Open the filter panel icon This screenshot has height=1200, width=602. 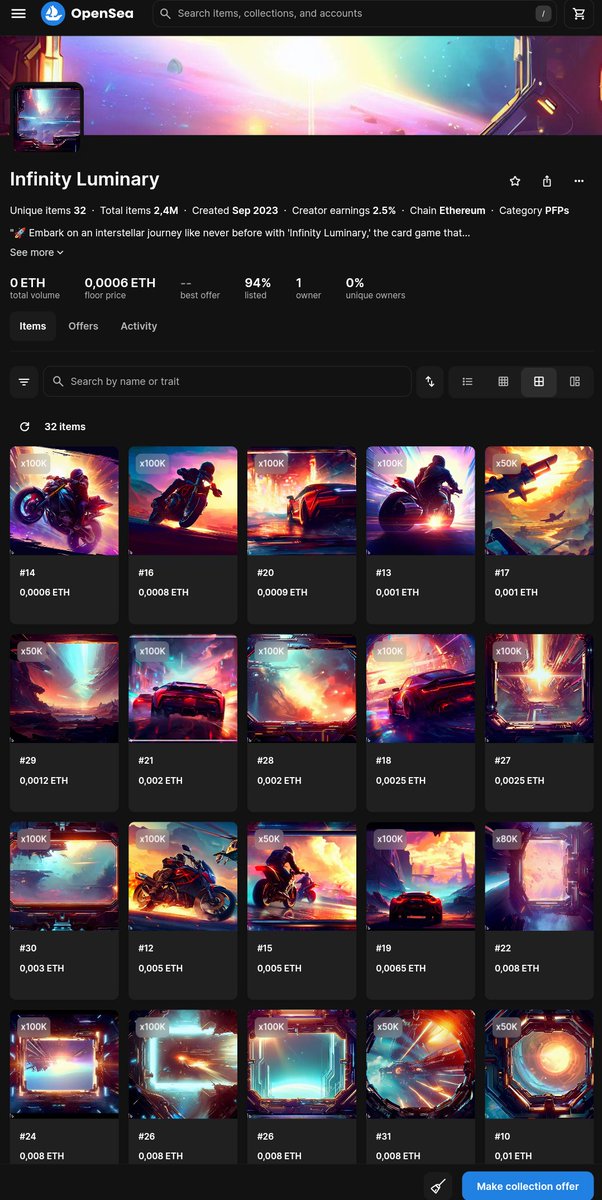click(x=24, y=381)
